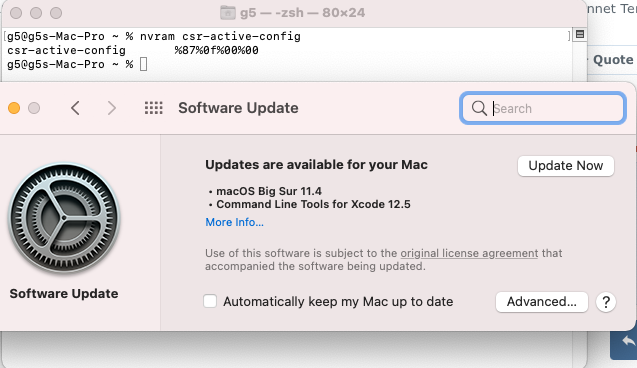637x368 pixels.
Task: Enable Automatically keep my Mac up to date
Action: pyautogui.click(x=210, y=301)
